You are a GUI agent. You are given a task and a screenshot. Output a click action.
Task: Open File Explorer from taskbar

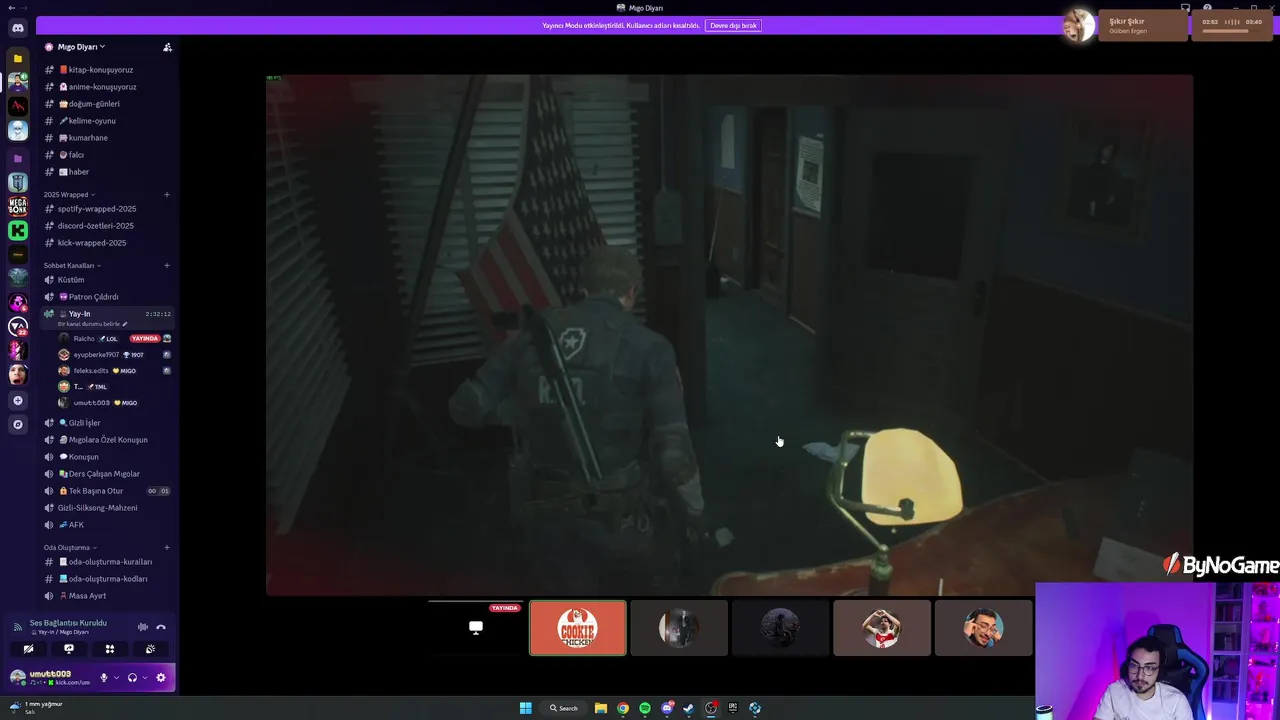tap(601, 708)
